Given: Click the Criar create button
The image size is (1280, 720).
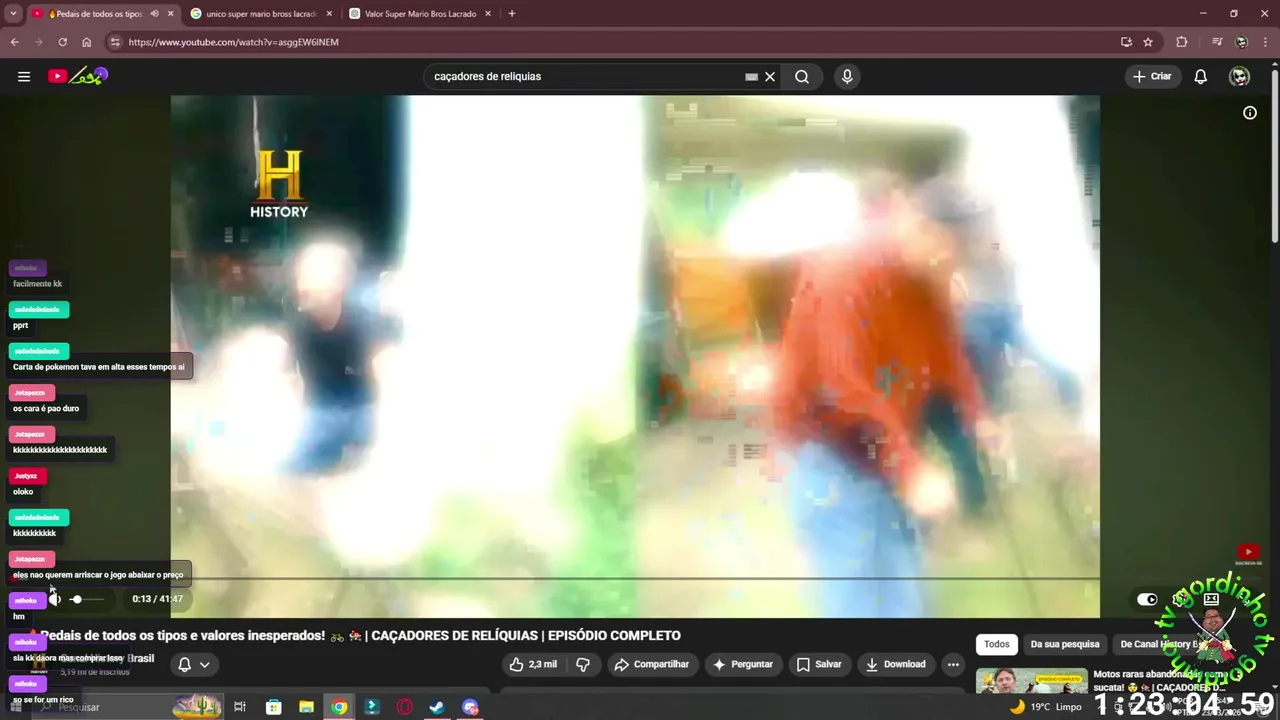Looking at the screenshot, I should [1152, 76].
